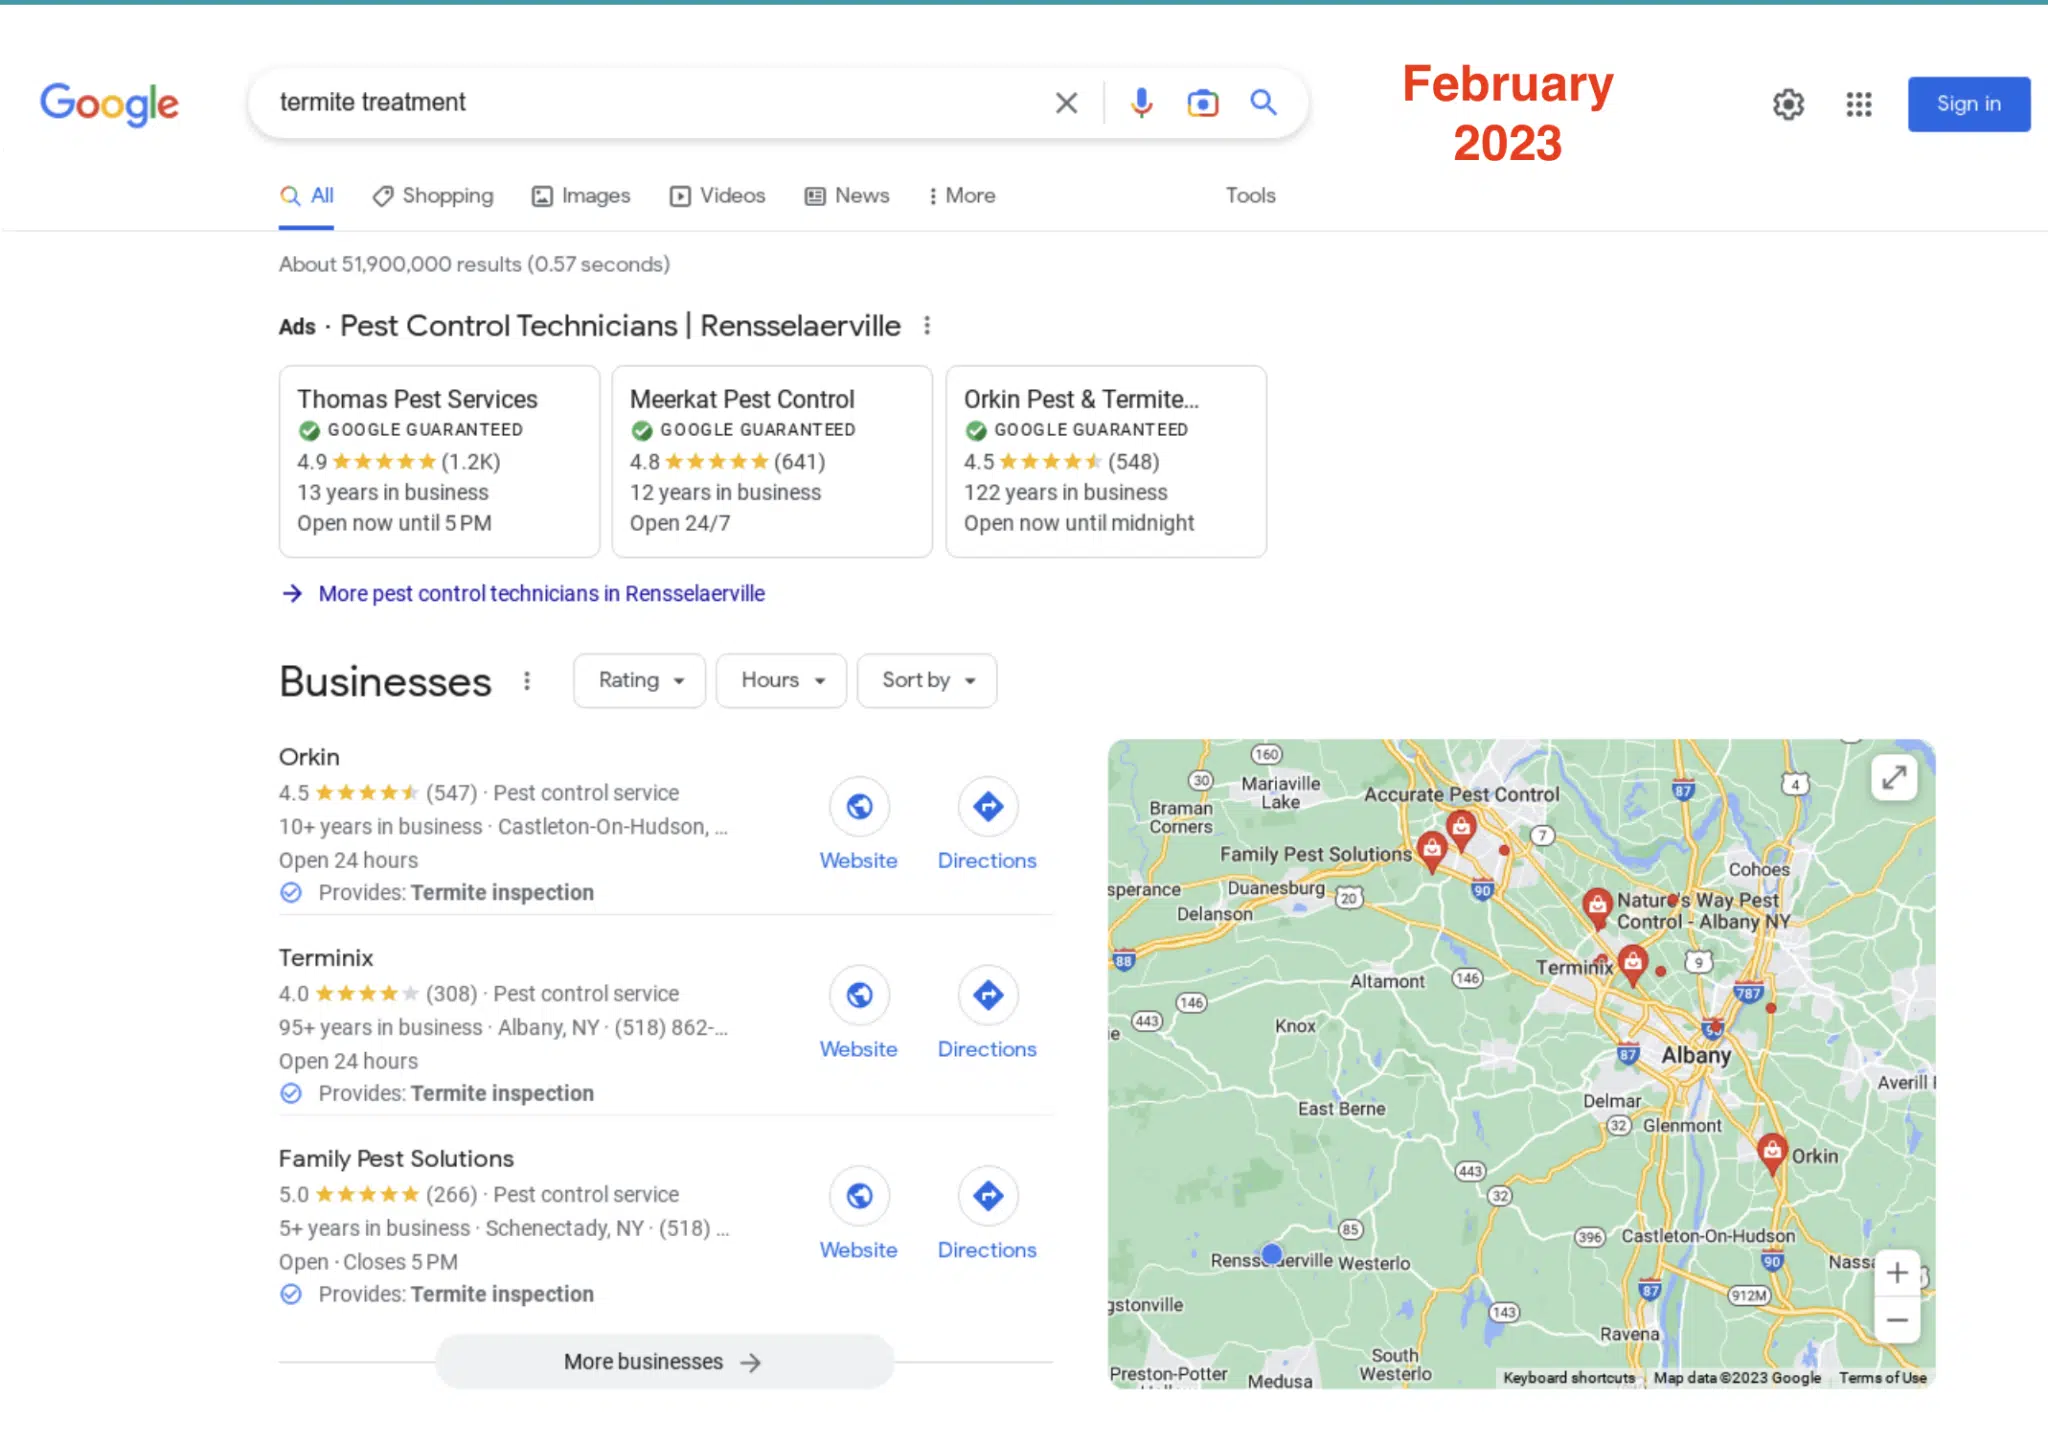This screenshot has height=1445, width=2048.
Task: Expand the Rating filter dropdown
Action: click(x=636, y=679)
